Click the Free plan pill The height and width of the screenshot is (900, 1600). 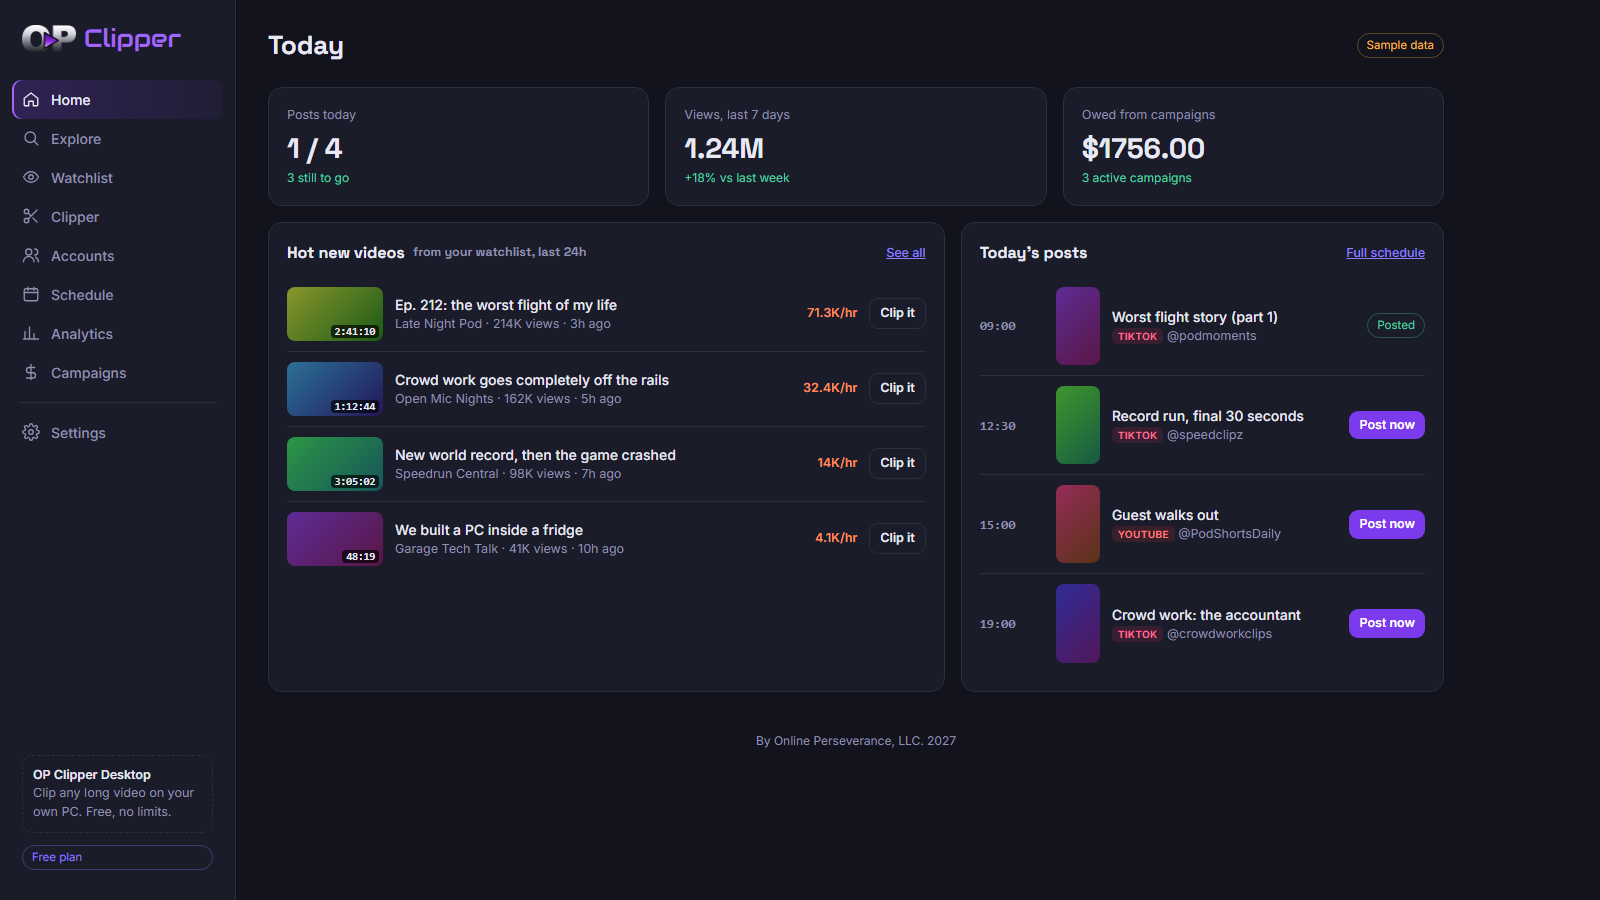tap(117, 857)
